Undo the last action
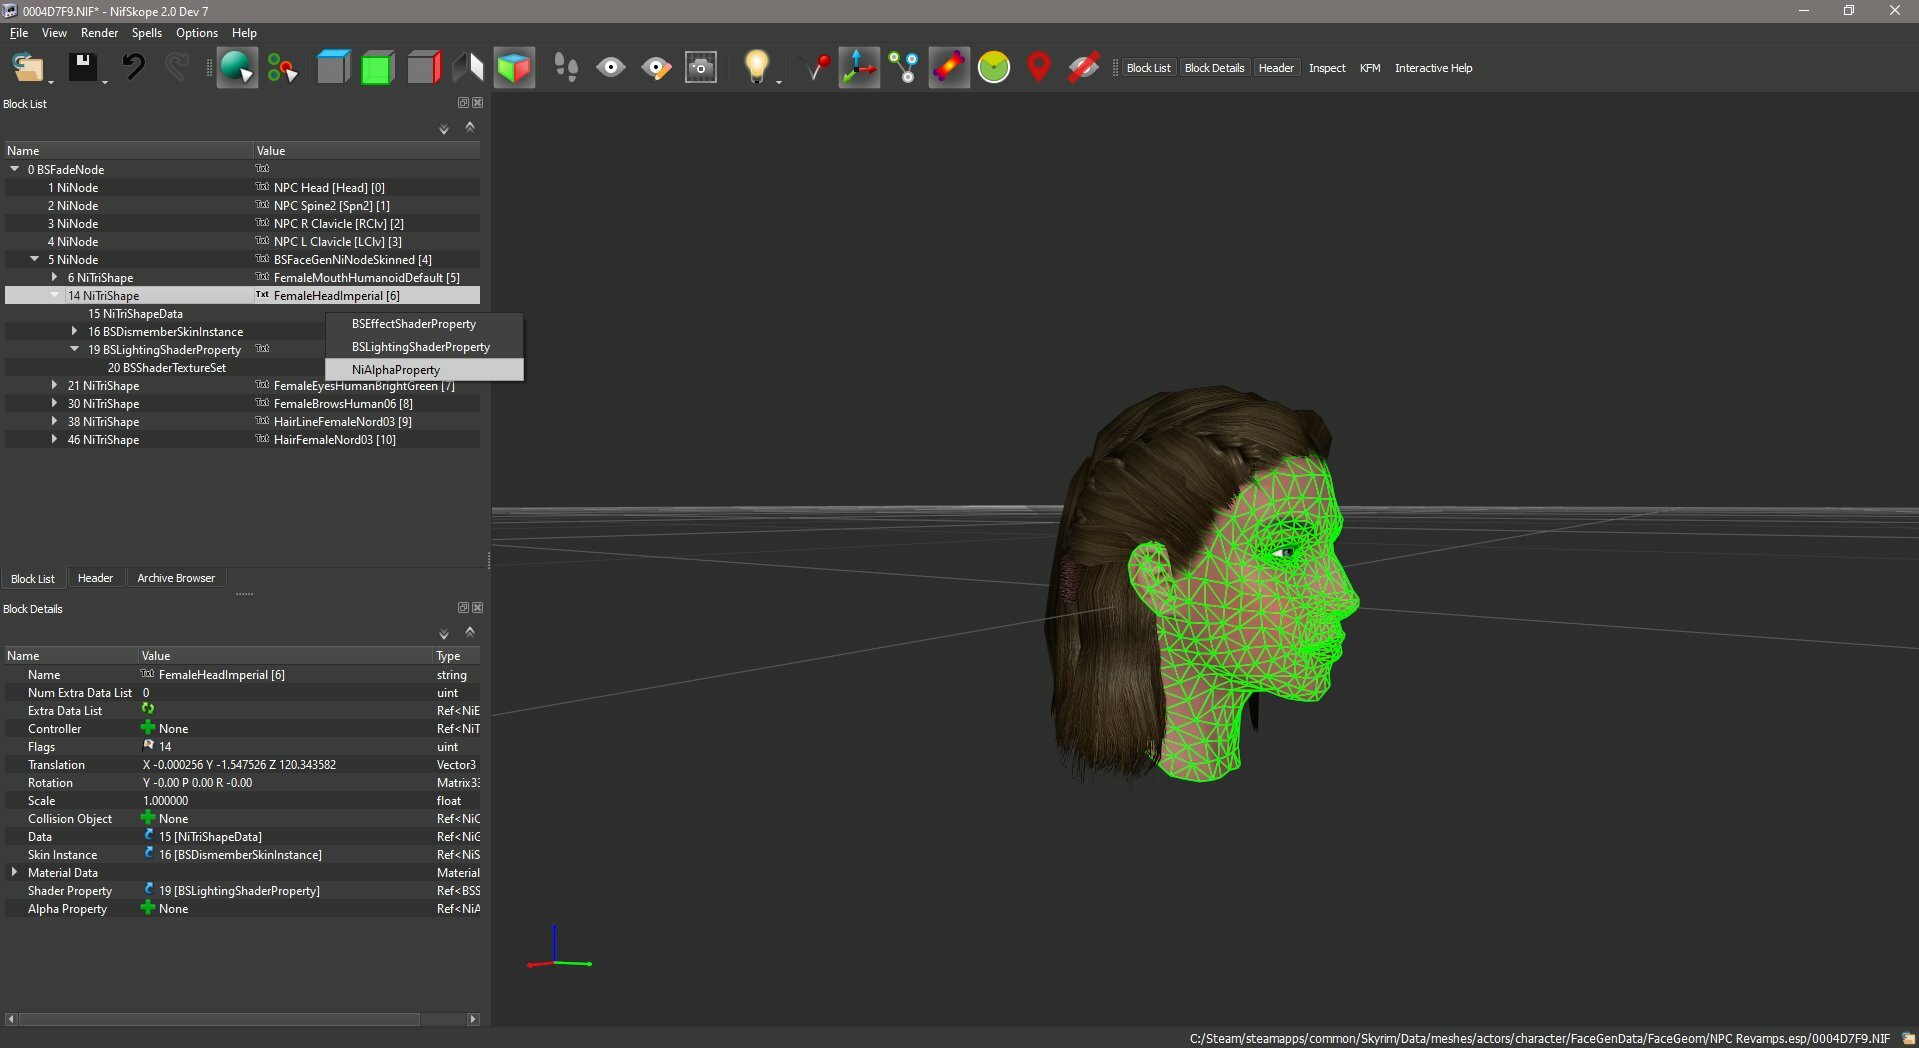The image size is (1919, 1048). [133, 68]
